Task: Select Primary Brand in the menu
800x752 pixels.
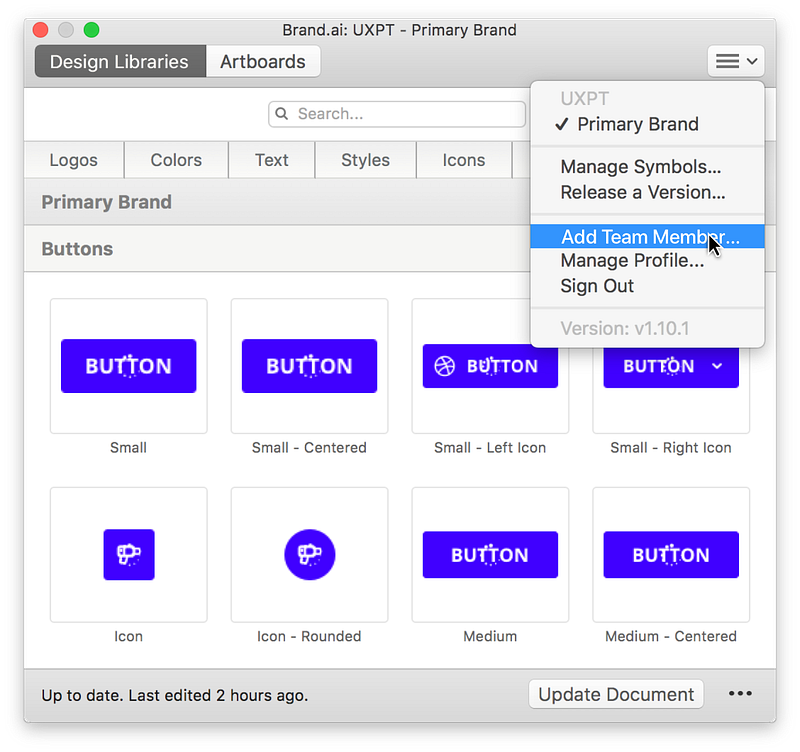Action: 647,124
